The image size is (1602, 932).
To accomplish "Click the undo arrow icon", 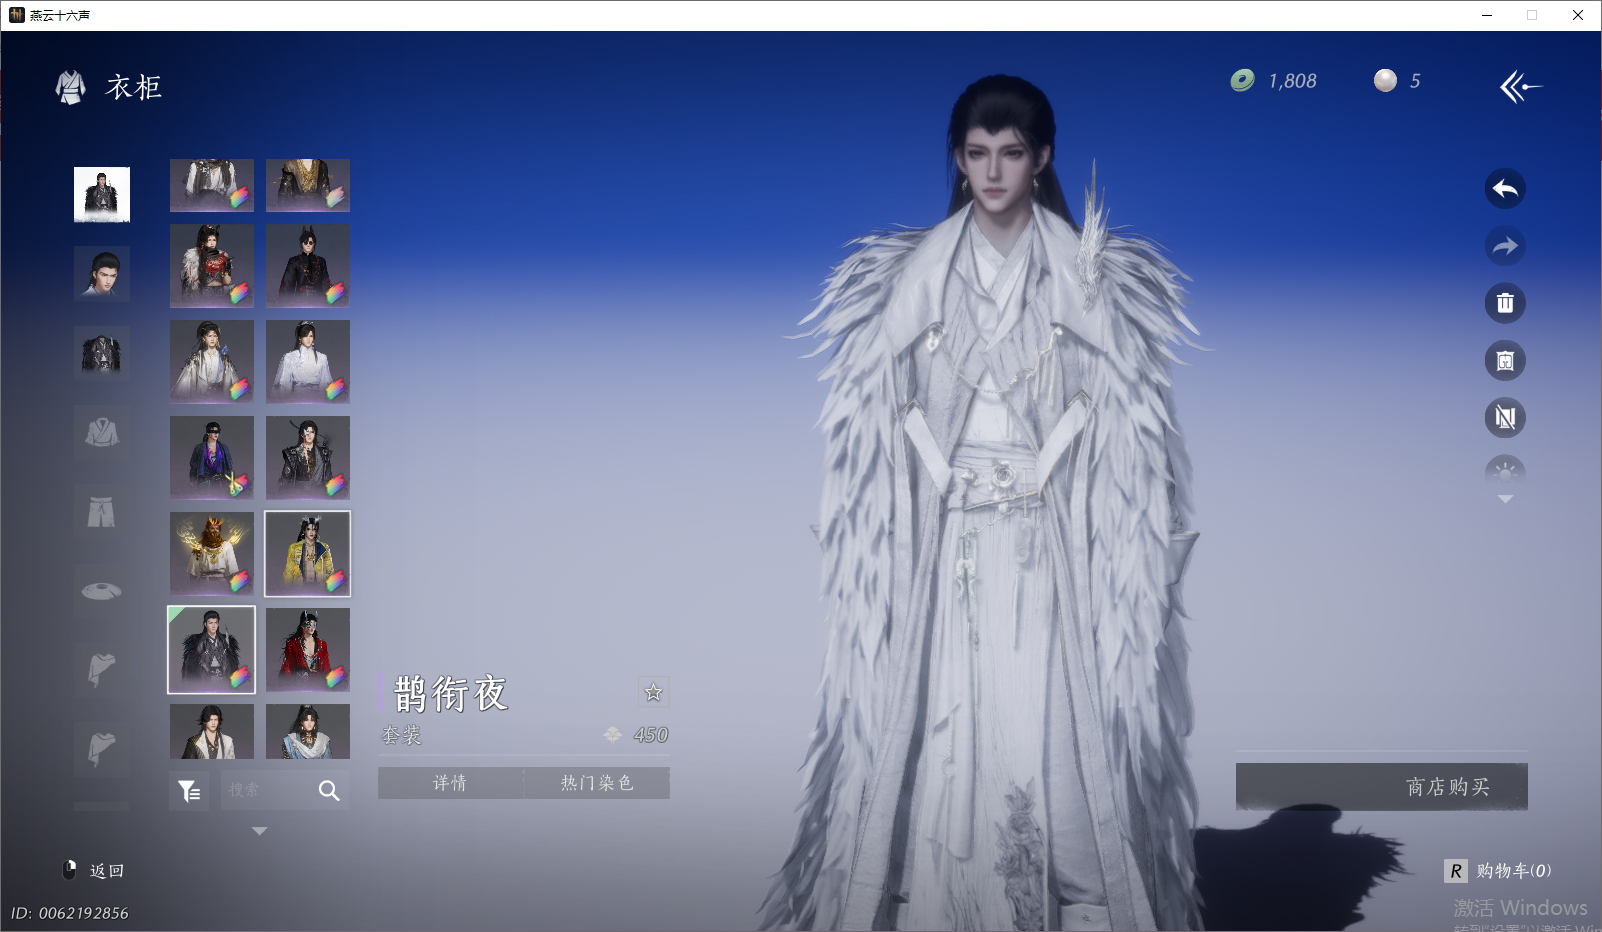I will pyautogui.click(x=1505, y=189).
